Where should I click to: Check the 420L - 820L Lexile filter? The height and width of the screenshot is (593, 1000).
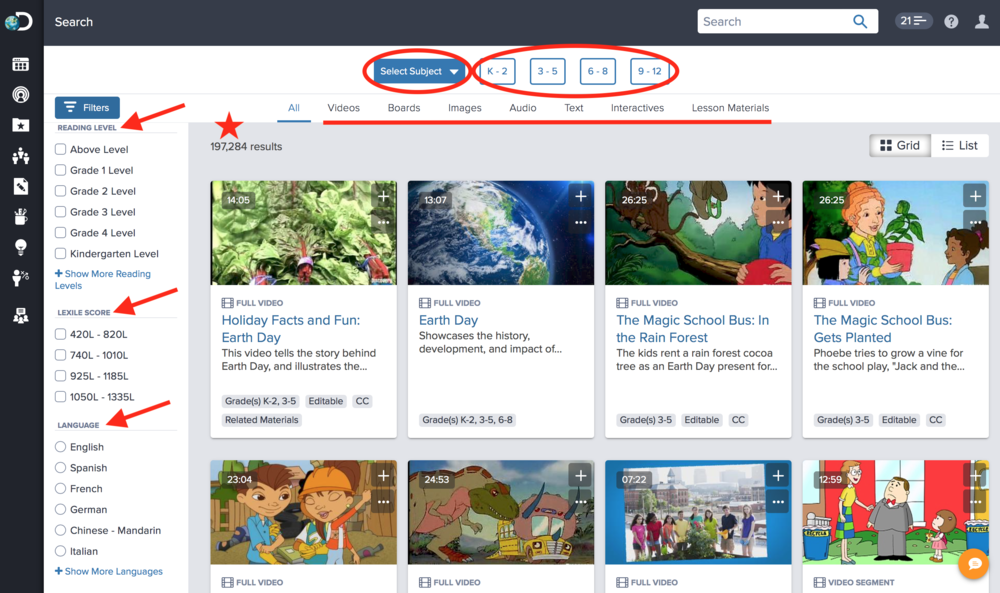(61, 334)
